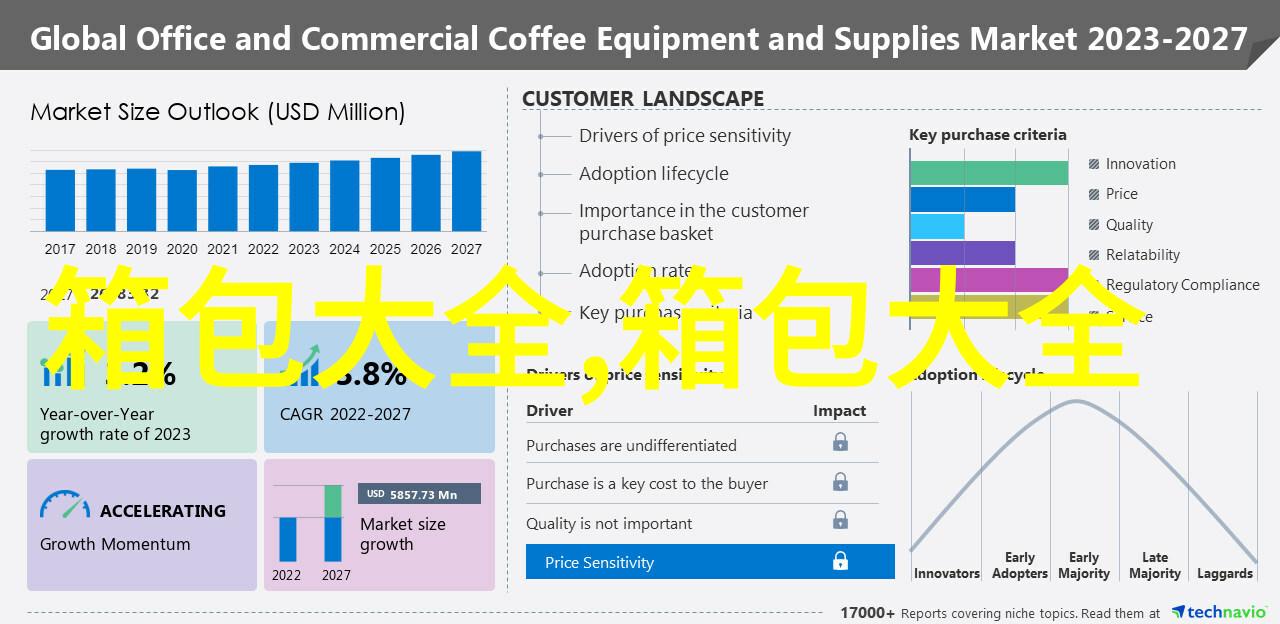Click the ACCELERATING heading
Screen dimensions: 1280x624
[x=163, y=511]
